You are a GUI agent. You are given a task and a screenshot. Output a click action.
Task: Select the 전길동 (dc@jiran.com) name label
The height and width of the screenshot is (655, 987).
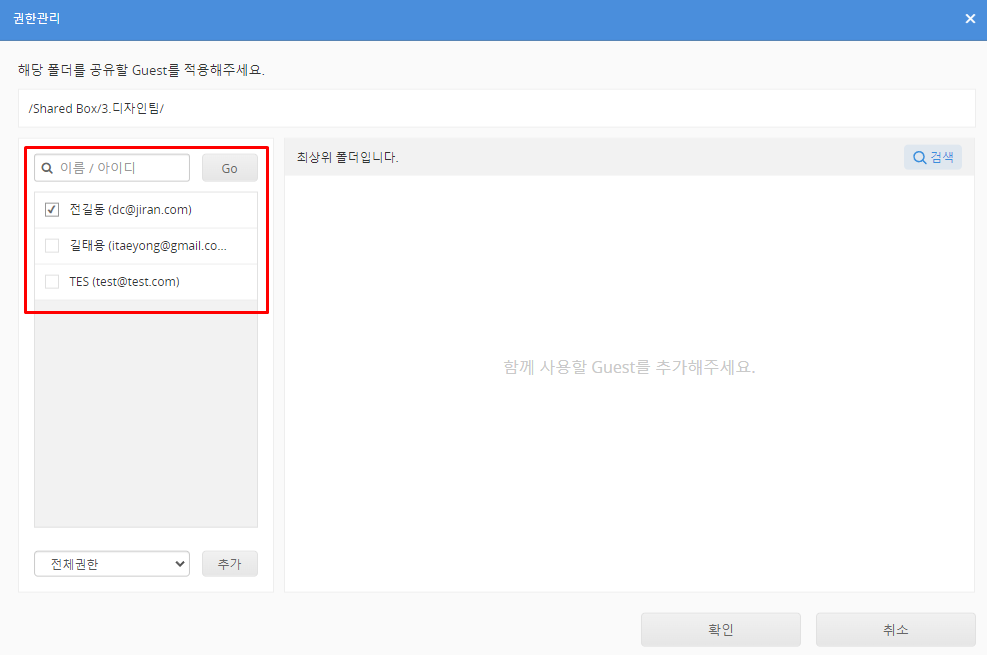click(x=130, y=210)
